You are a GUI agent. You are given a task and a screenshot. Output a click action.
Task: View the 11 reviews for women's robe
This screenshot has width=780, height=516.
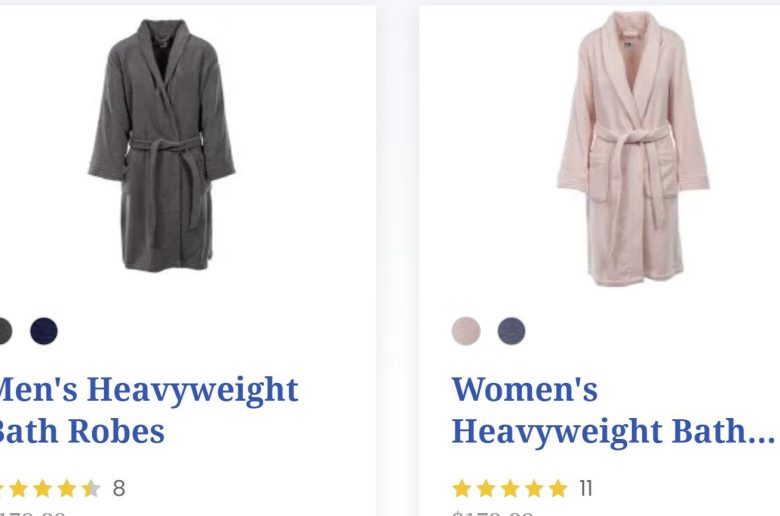coord(586,489)
